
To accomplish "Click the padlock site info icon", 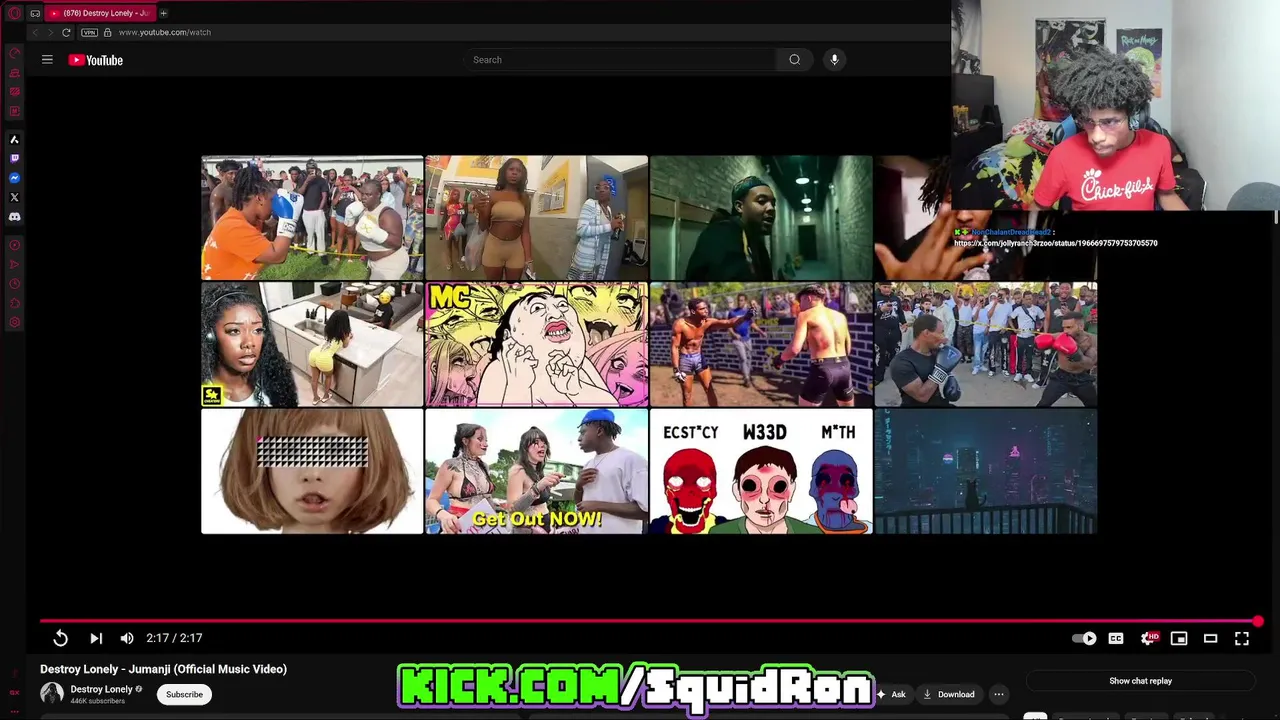I will click(107, 32).
